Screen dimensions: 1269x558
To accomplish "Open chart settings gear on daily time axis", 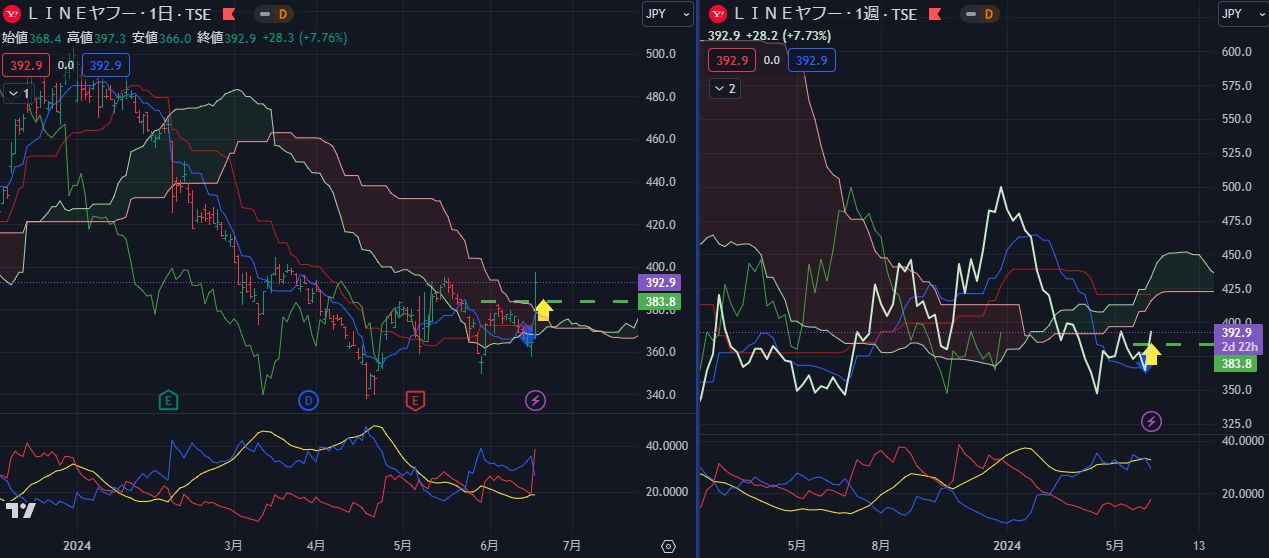I will [668, 546].
